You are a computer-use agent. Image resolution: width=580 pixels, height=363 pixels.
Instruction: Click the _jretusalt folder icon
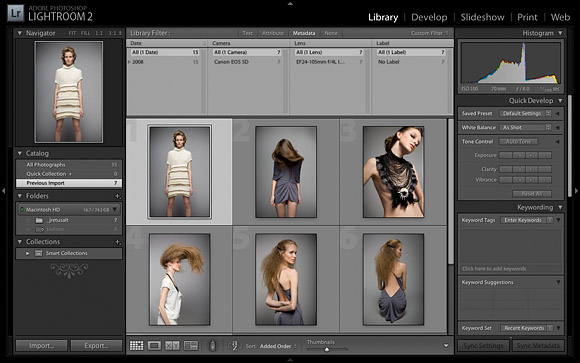(x=39, y=220)
